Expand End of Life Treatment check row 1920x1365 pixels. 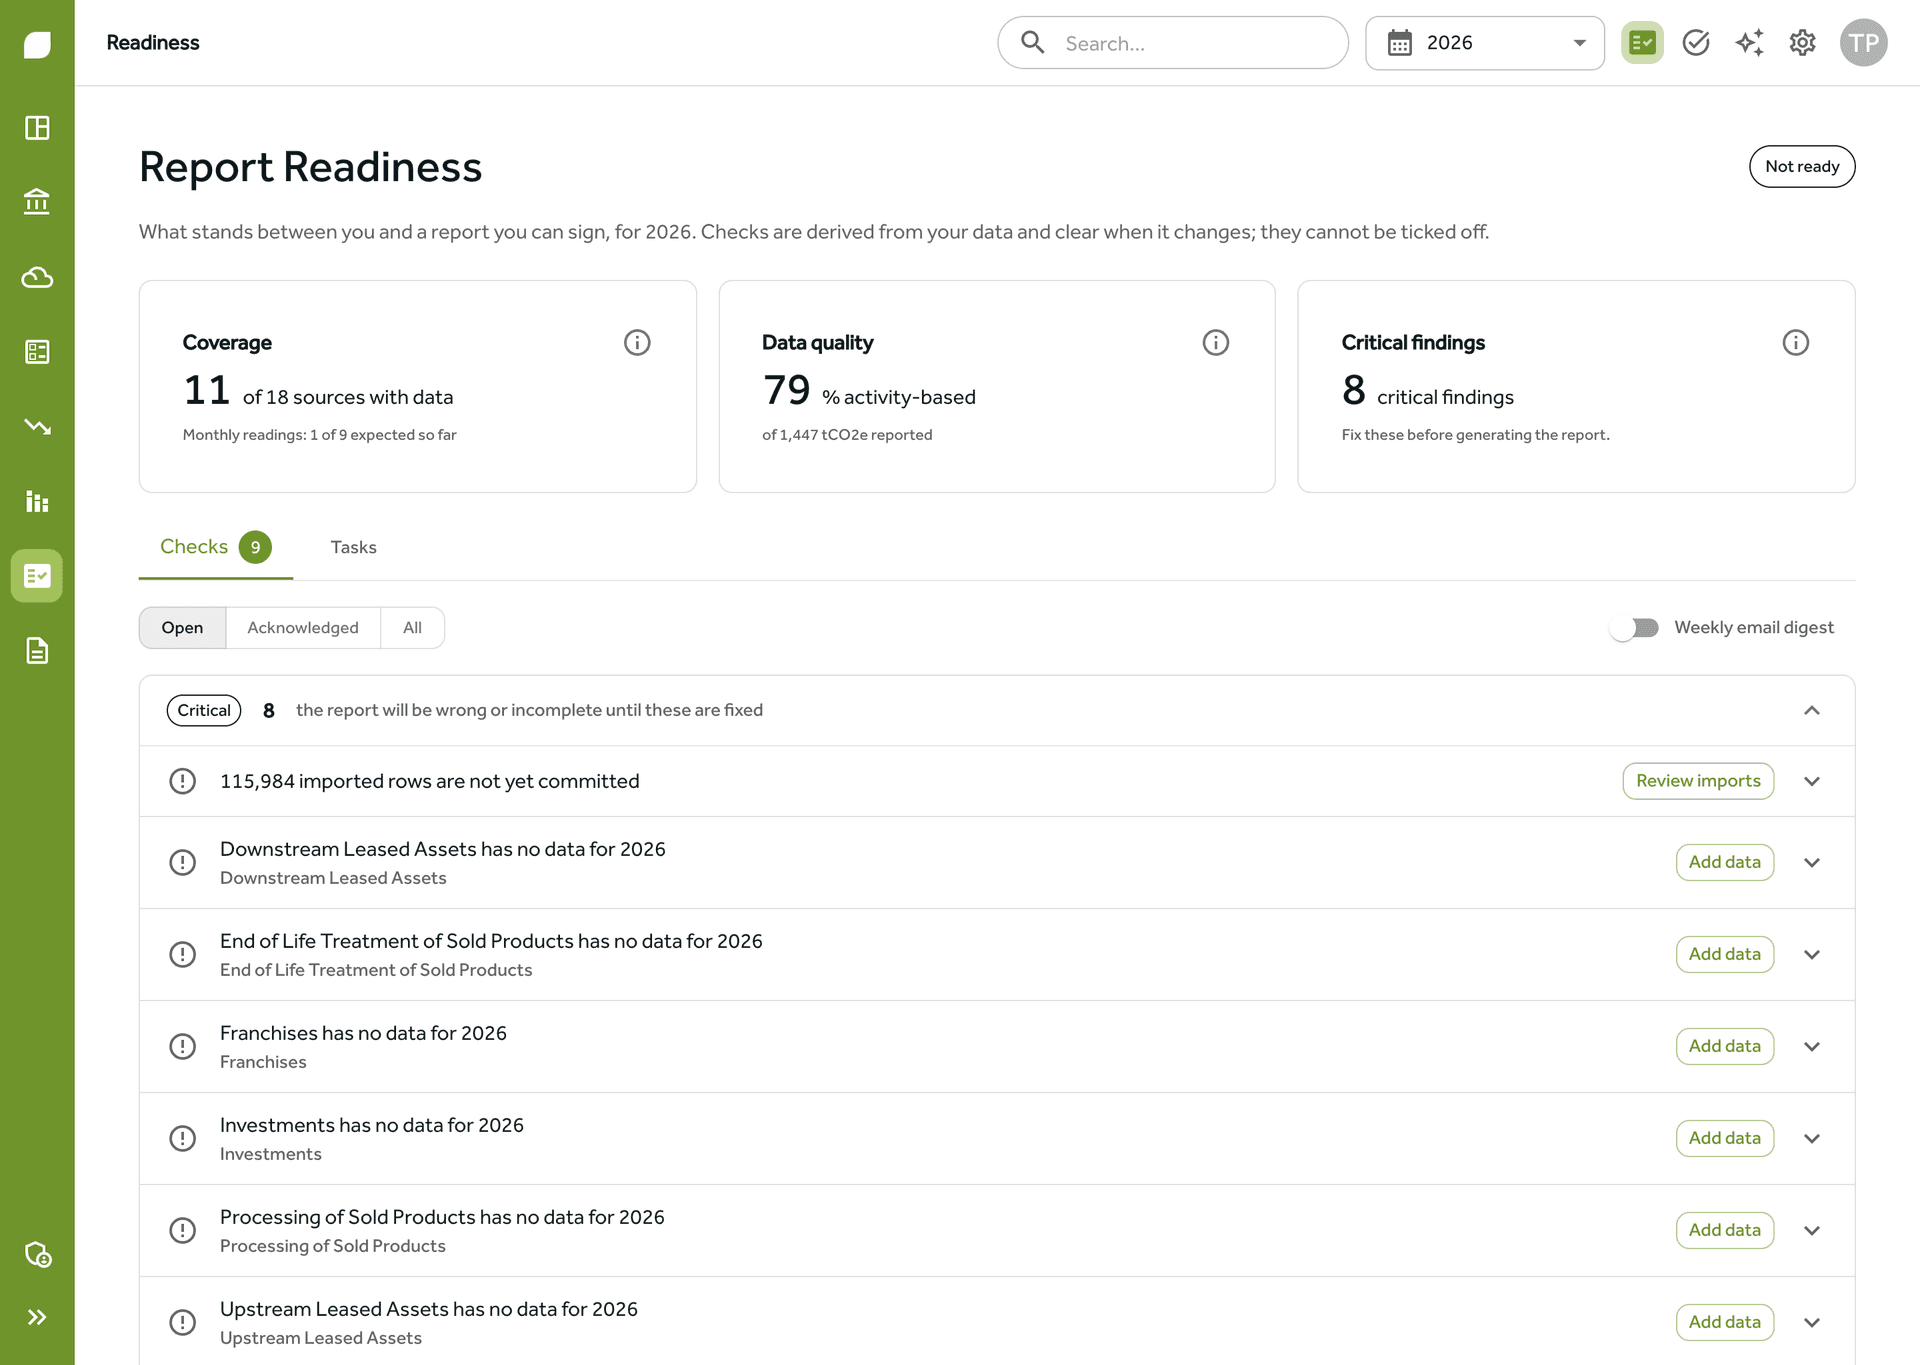[1812, 955]
